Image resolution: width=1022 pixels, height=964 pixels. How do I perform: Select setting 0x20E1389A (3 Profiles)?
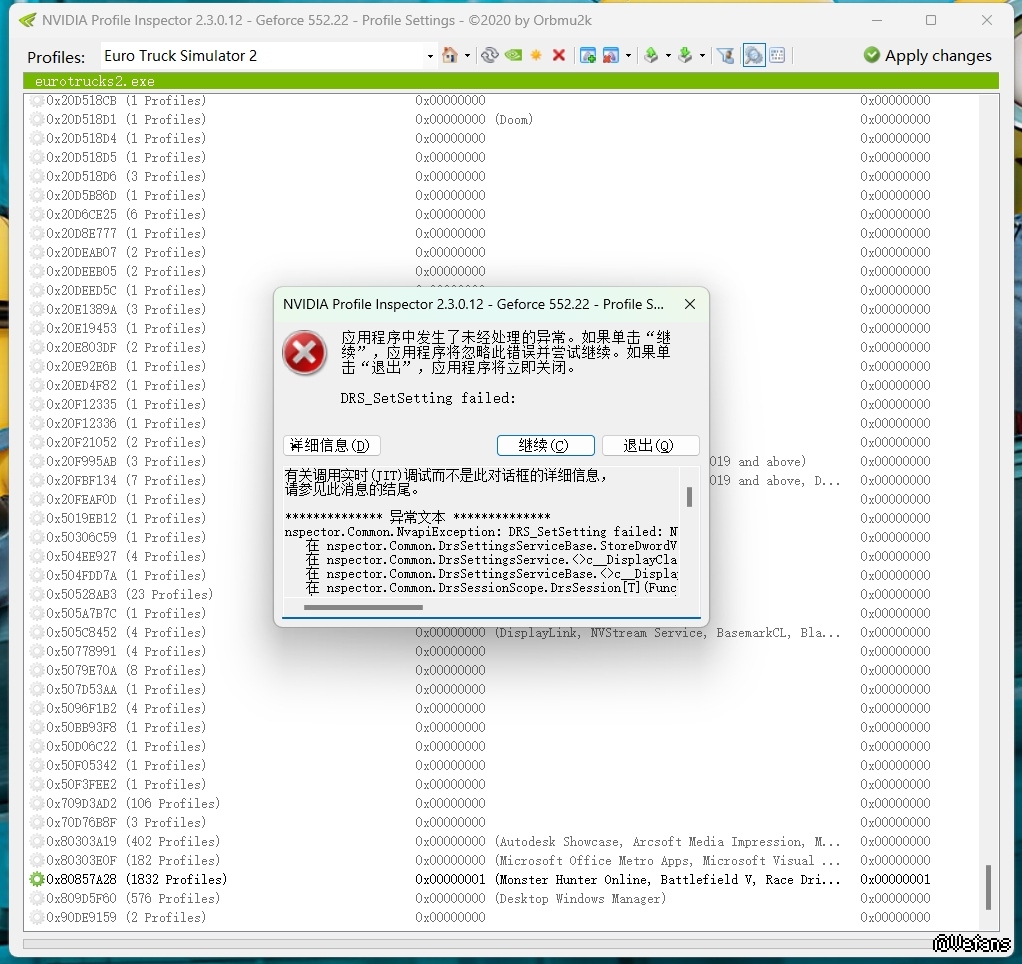(x=126, y=309)
